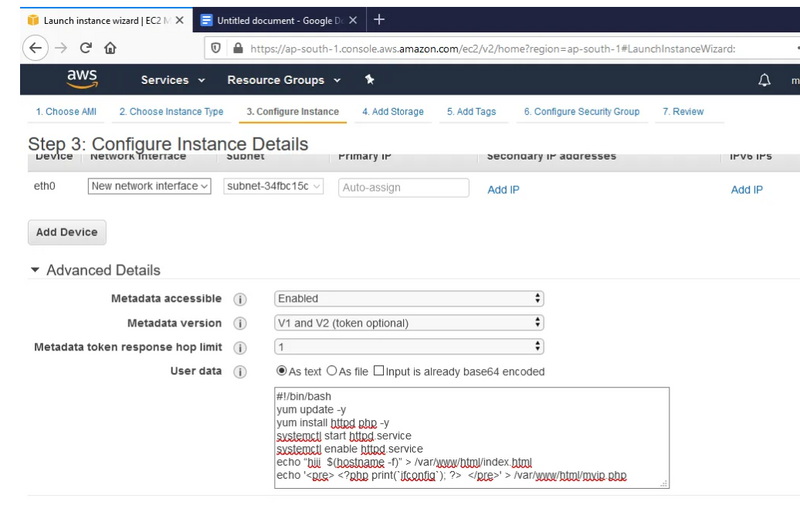Viewport: 800px width, 515px height.
Task: Click the eth0 device label
Action: (44, 186)
